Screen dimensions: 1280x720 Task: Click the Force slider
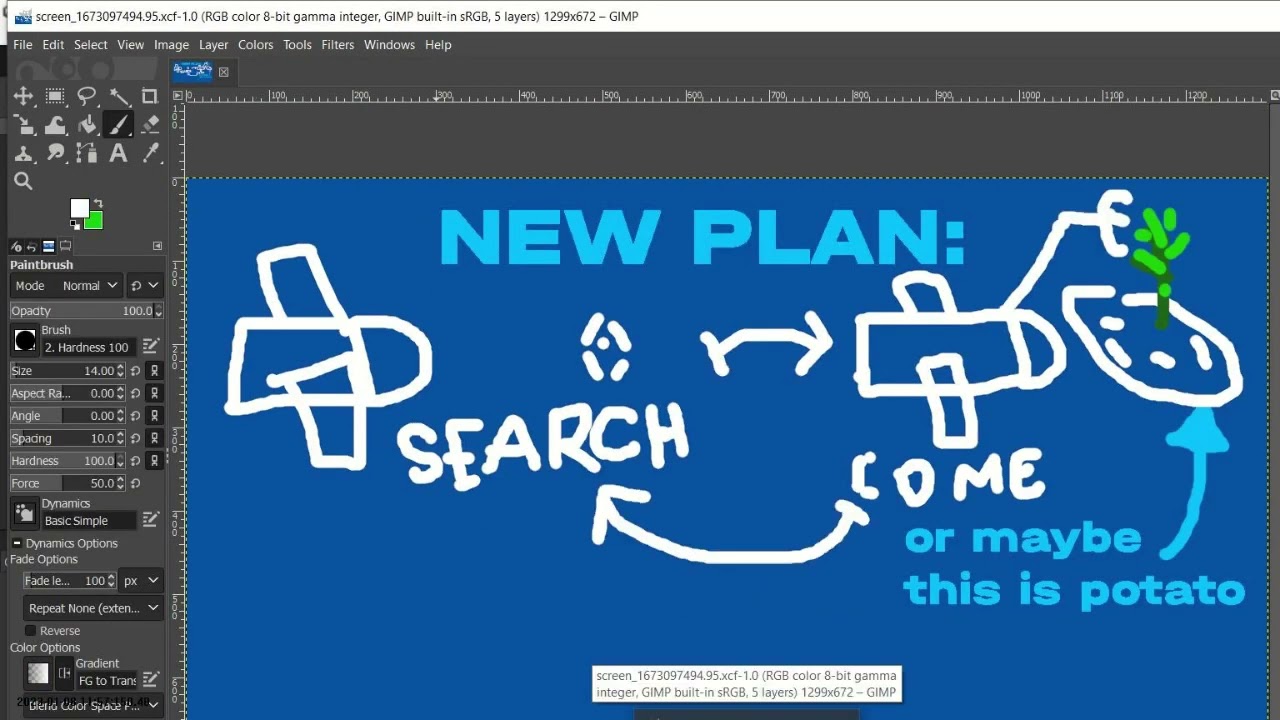coord(62,483)
